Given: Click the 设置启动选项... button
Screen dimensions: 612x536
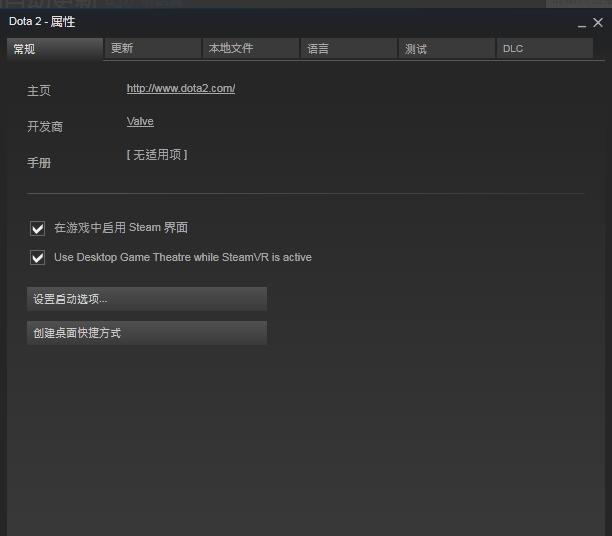Looking at the screenshot, I should tap(147, 299).
